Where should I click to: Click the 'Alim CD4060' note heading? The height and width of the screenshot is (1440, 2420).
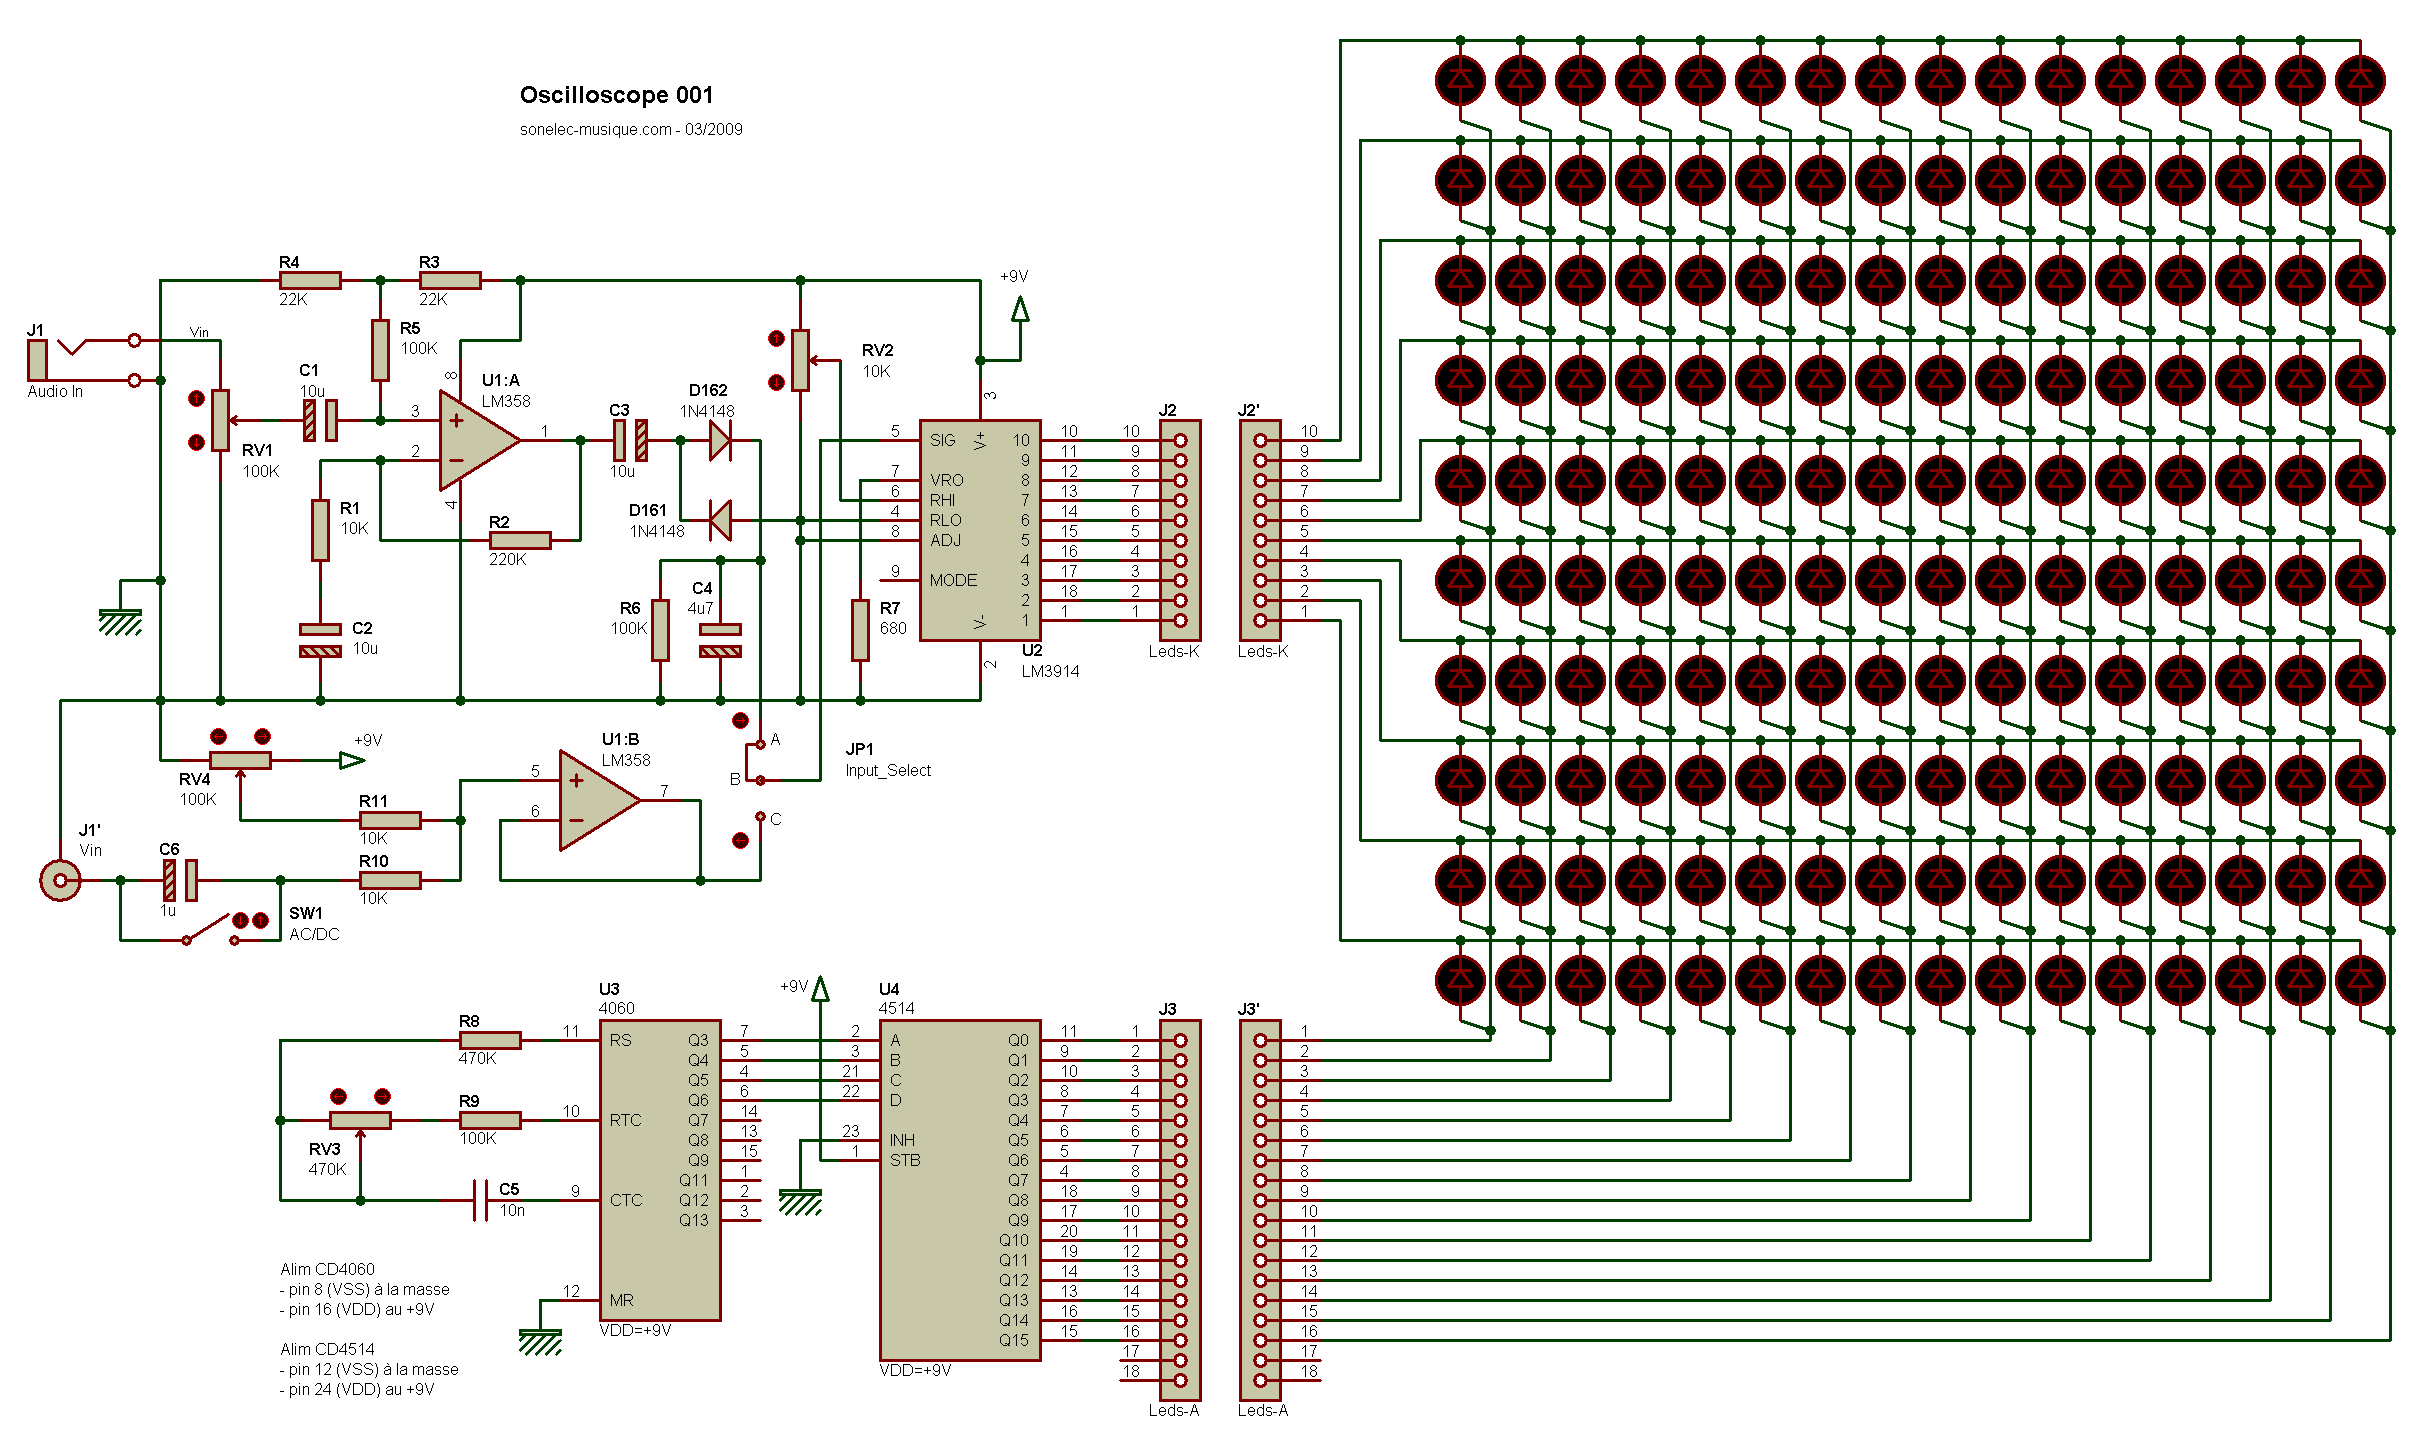point(327,1269)
